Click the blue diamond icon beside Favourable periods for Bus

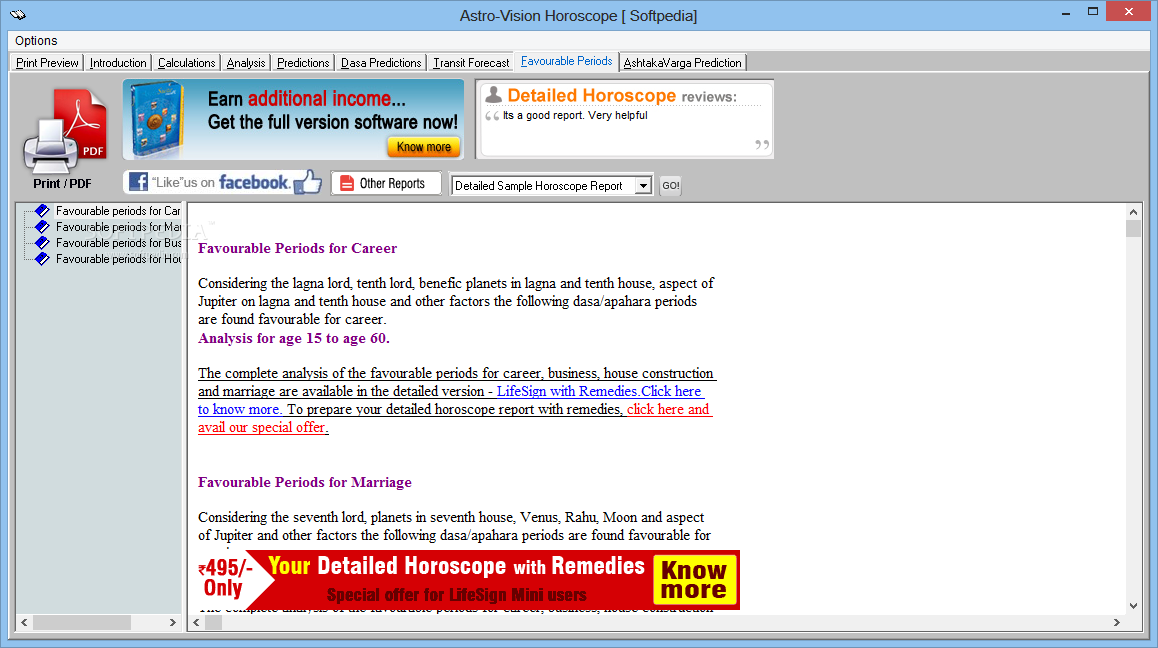(x=42, y=242)
